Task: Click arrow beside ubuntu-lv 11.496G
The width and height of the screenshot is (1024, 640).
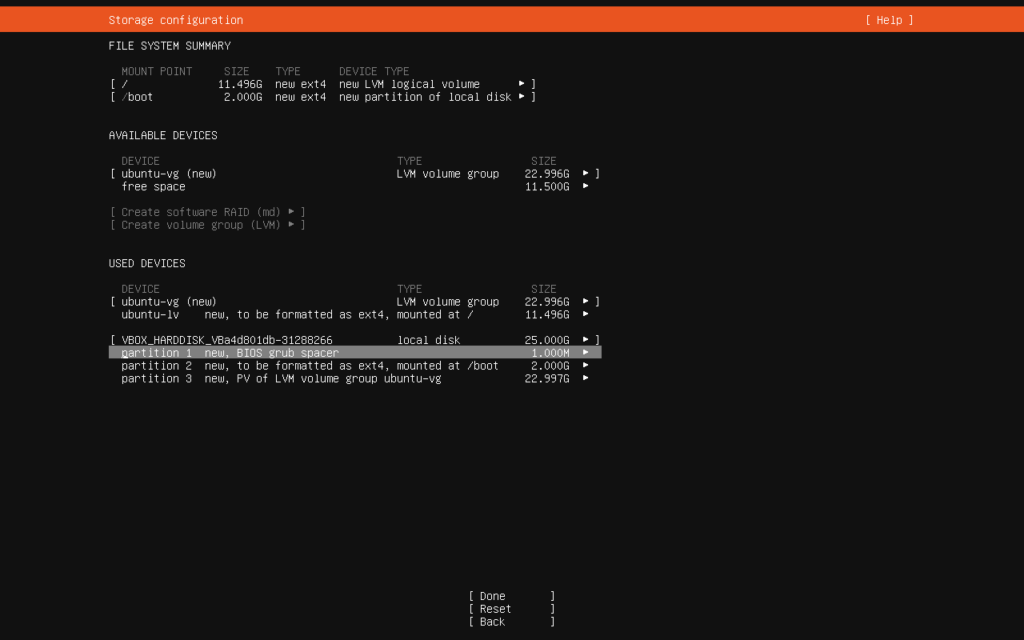Action: tap(586, 315)
